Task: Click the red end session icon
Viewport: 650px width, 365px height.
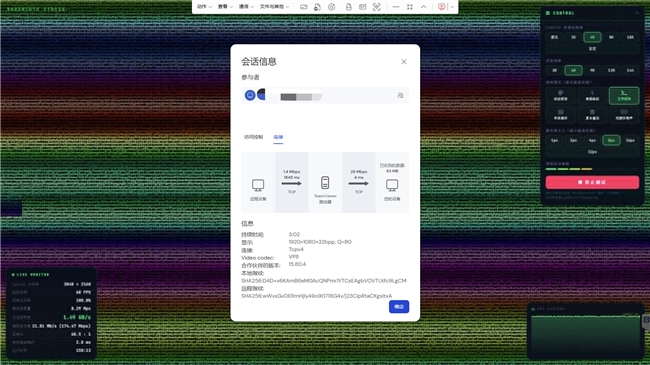Action: 441,7
